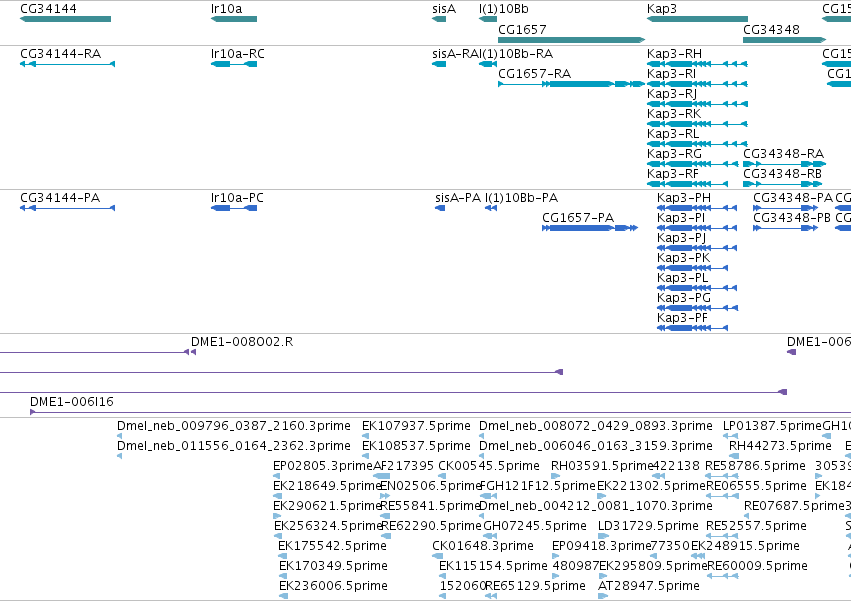851x601 pixels.
Task: Select the Ir10a gene label
Action: coord(226,9)
